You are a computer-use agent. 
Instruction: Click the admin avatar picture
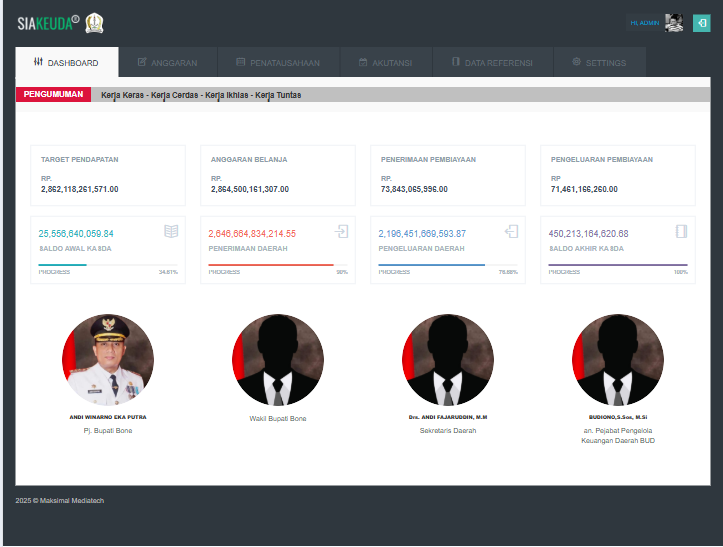click(x=674, y=22)
